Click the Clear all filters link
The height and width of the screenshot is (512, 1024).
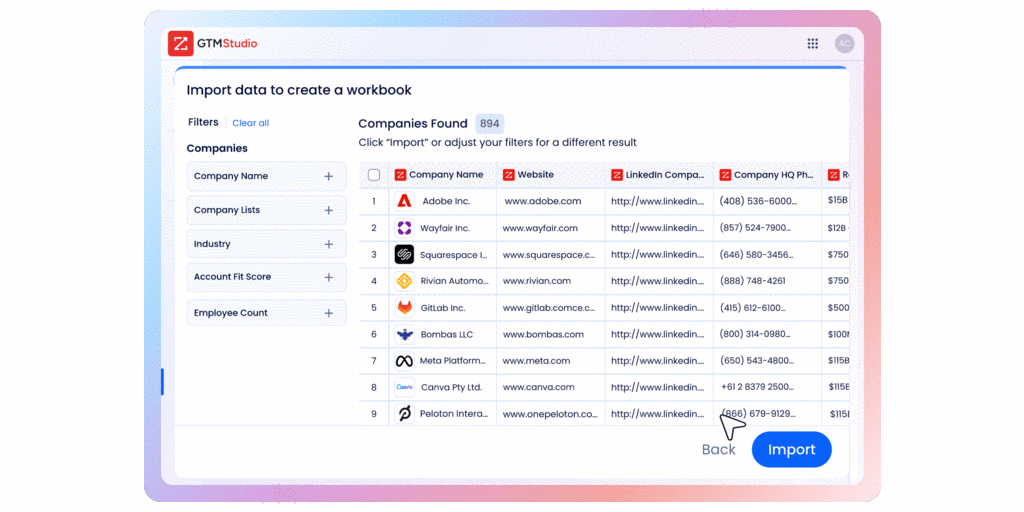click(250, 123)
